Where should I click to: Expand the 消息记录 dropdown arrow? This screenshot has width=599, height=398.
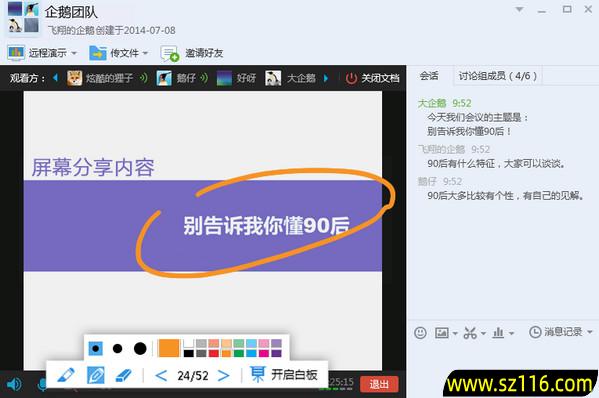click(589, 332)
